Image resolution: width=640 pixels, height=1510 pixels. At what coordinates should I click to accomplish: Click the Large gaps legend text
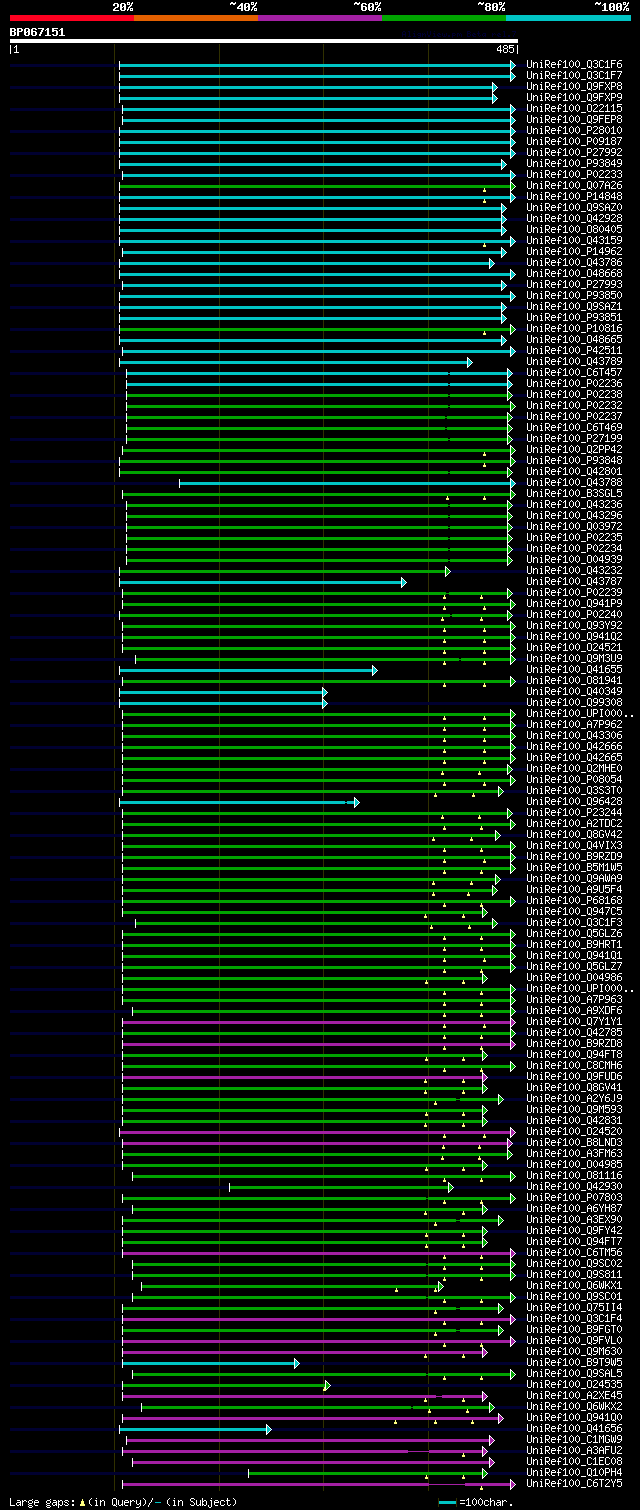tap(123, 1502)
